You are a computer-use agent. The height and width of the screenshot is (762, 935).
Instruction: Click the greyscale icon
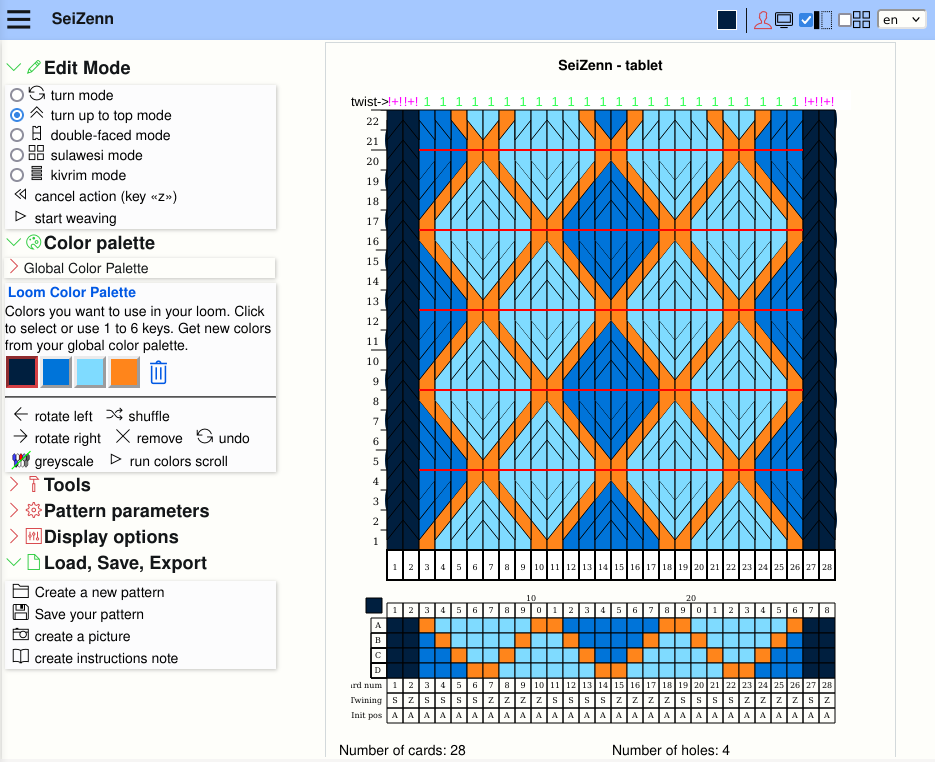19,462
